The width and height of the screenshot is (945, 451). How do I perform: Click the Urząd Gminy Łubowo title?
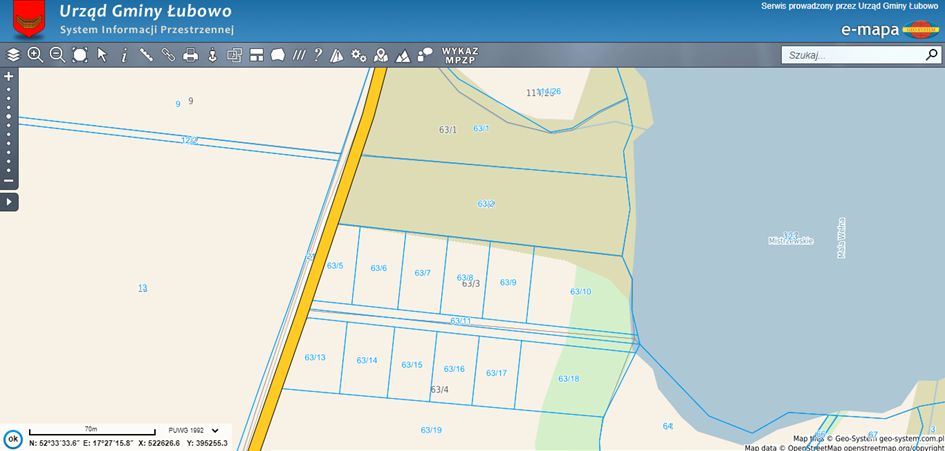pos(145,11)
